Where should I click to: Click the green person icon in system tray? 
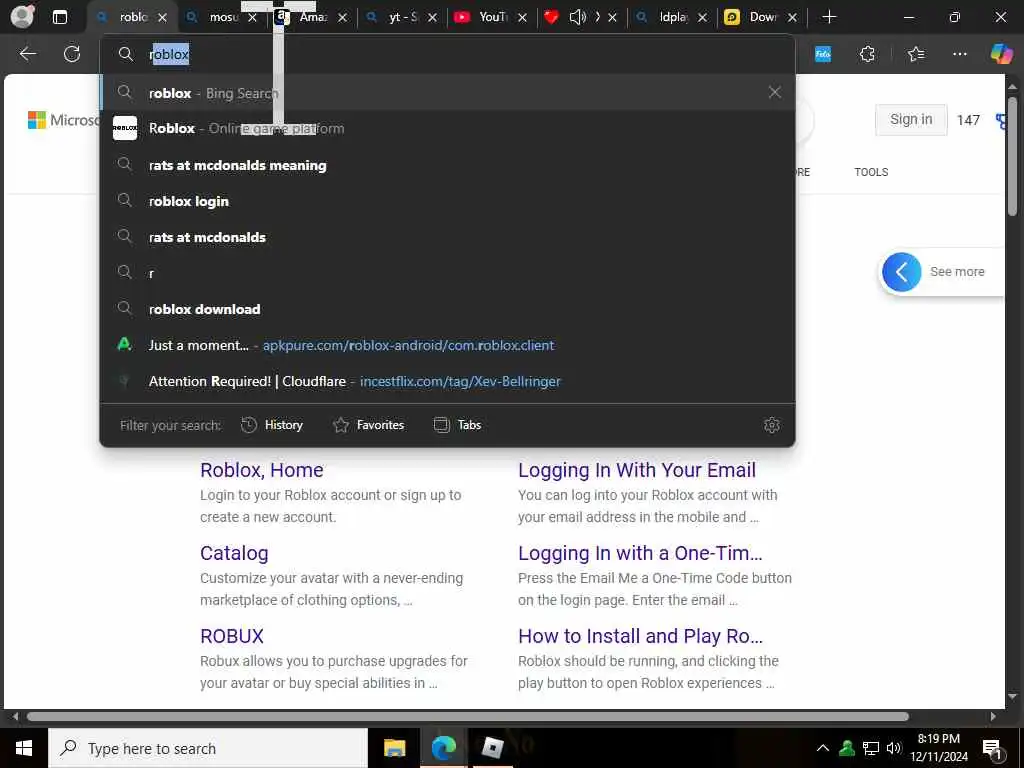pos(847,748)
